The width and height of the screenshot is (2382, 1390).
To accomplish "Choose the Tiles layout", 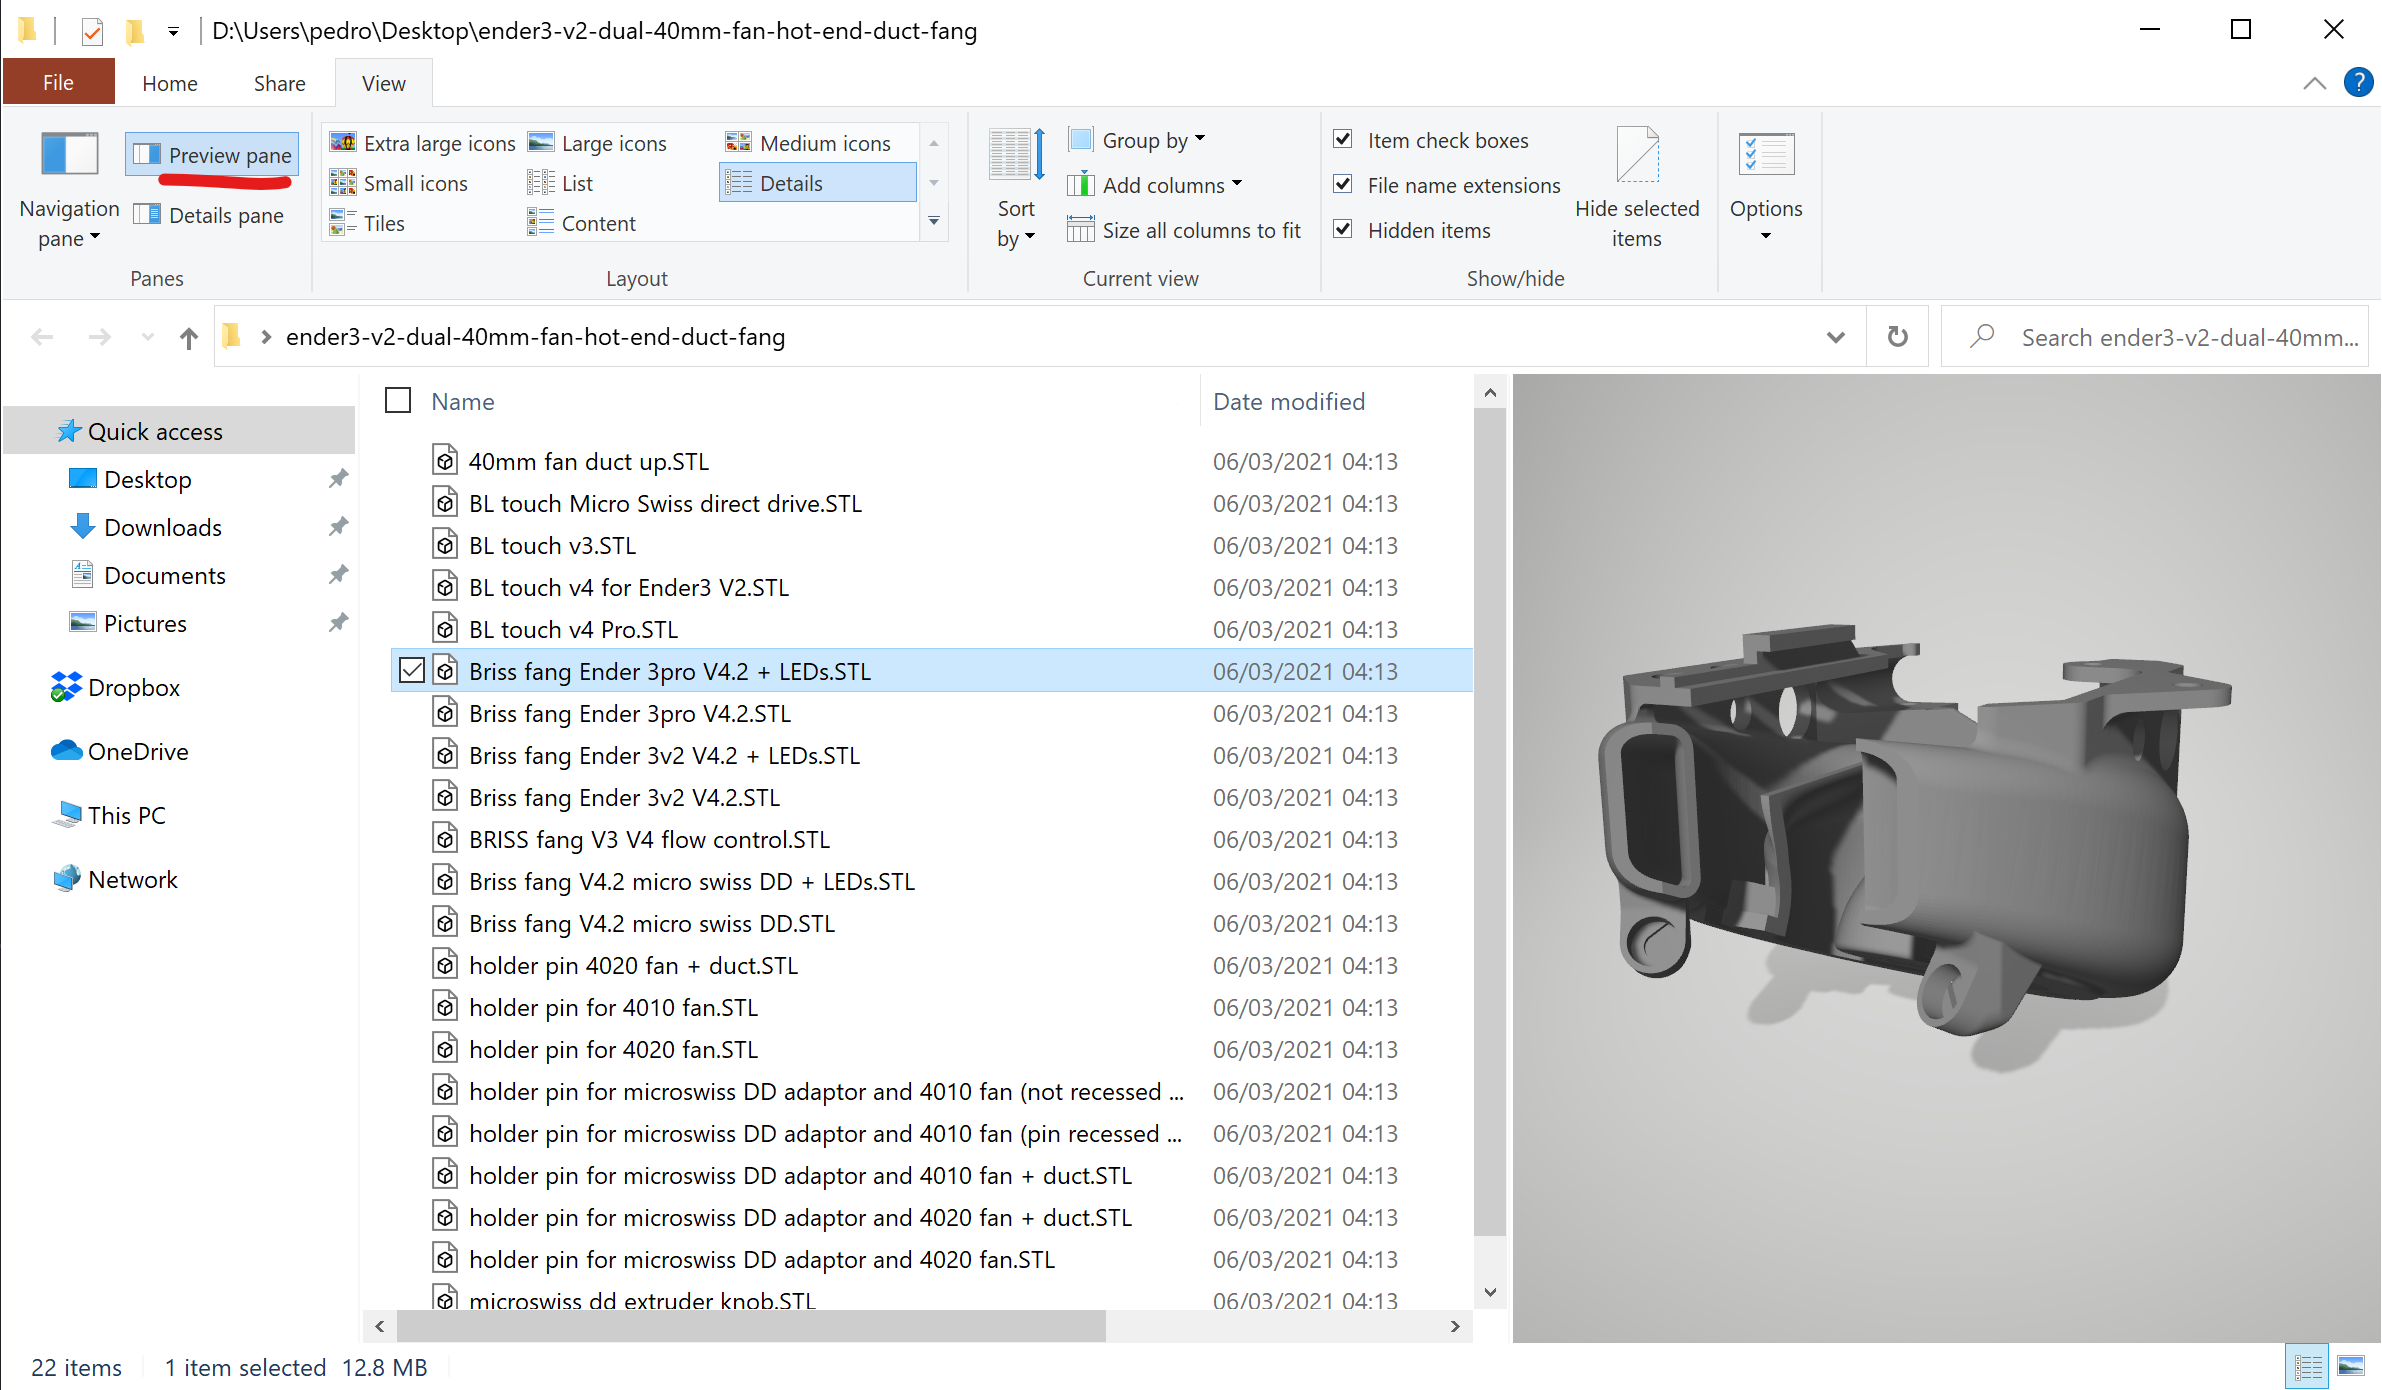I will click(x=367, y=223).
